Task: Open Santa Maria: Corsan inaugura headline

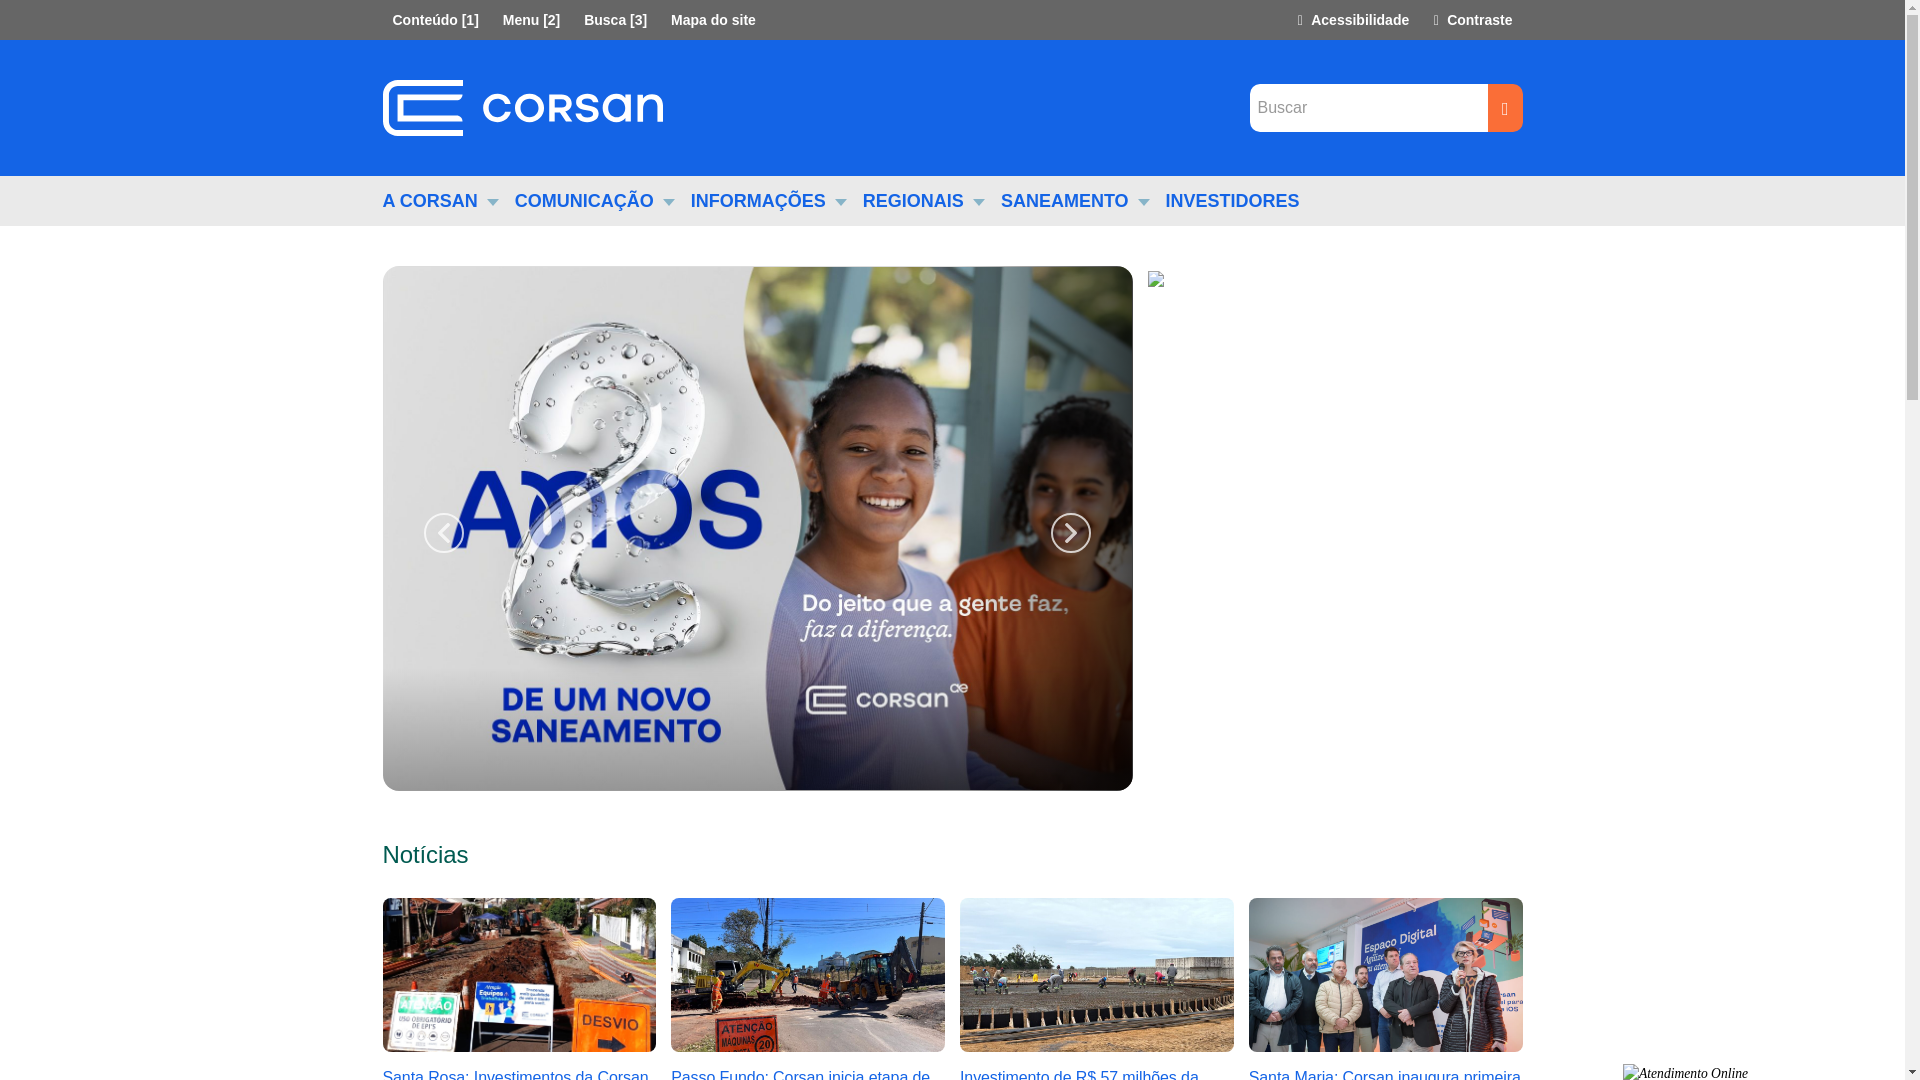Action: pyautogui.click(x=1384, y=1074)
